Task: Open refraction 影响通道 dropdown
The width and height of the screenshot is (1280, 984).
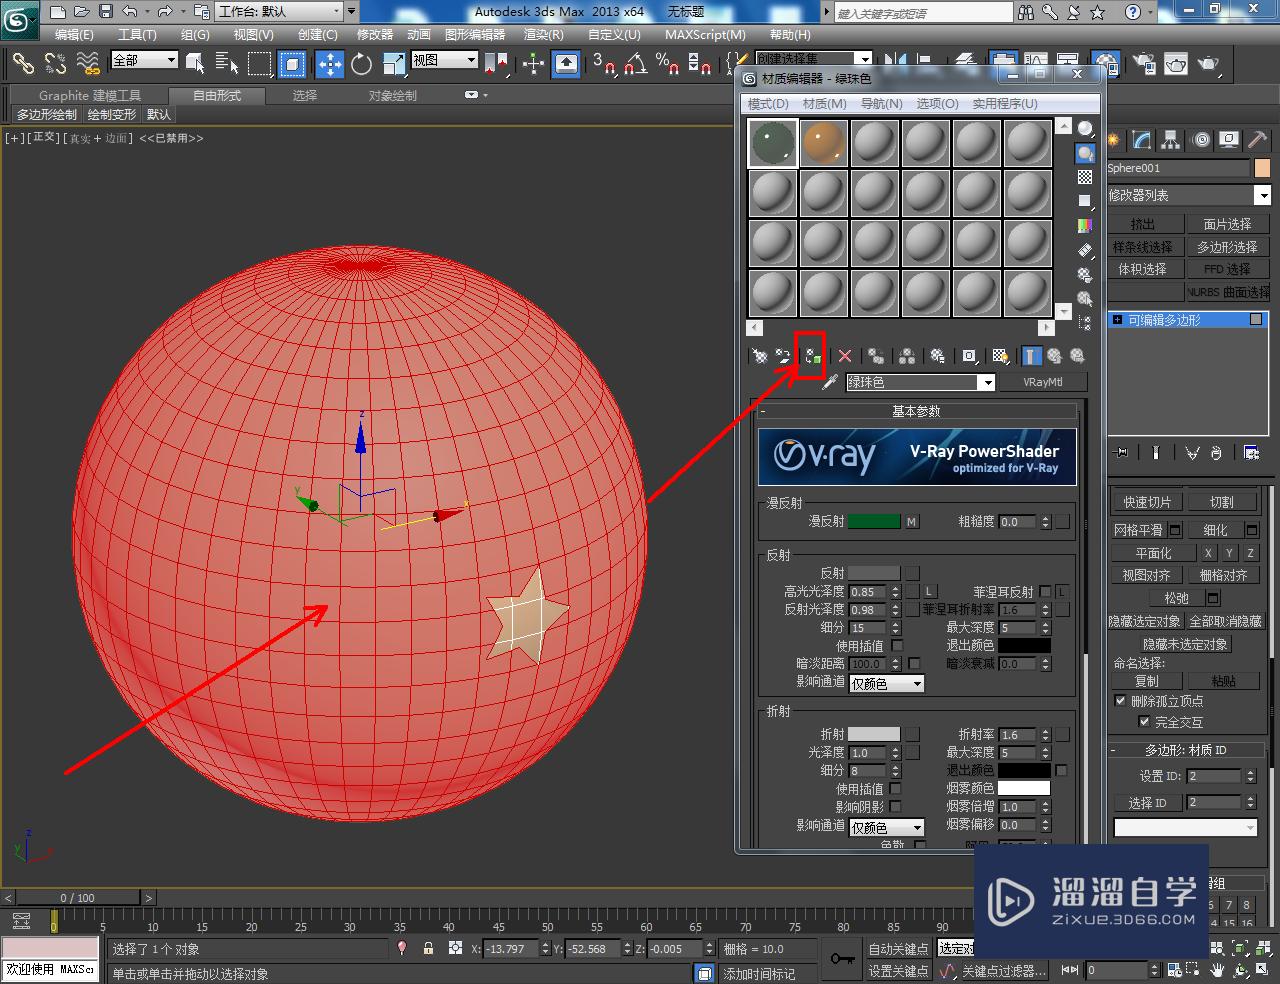Action: click(x=886, y=828)
